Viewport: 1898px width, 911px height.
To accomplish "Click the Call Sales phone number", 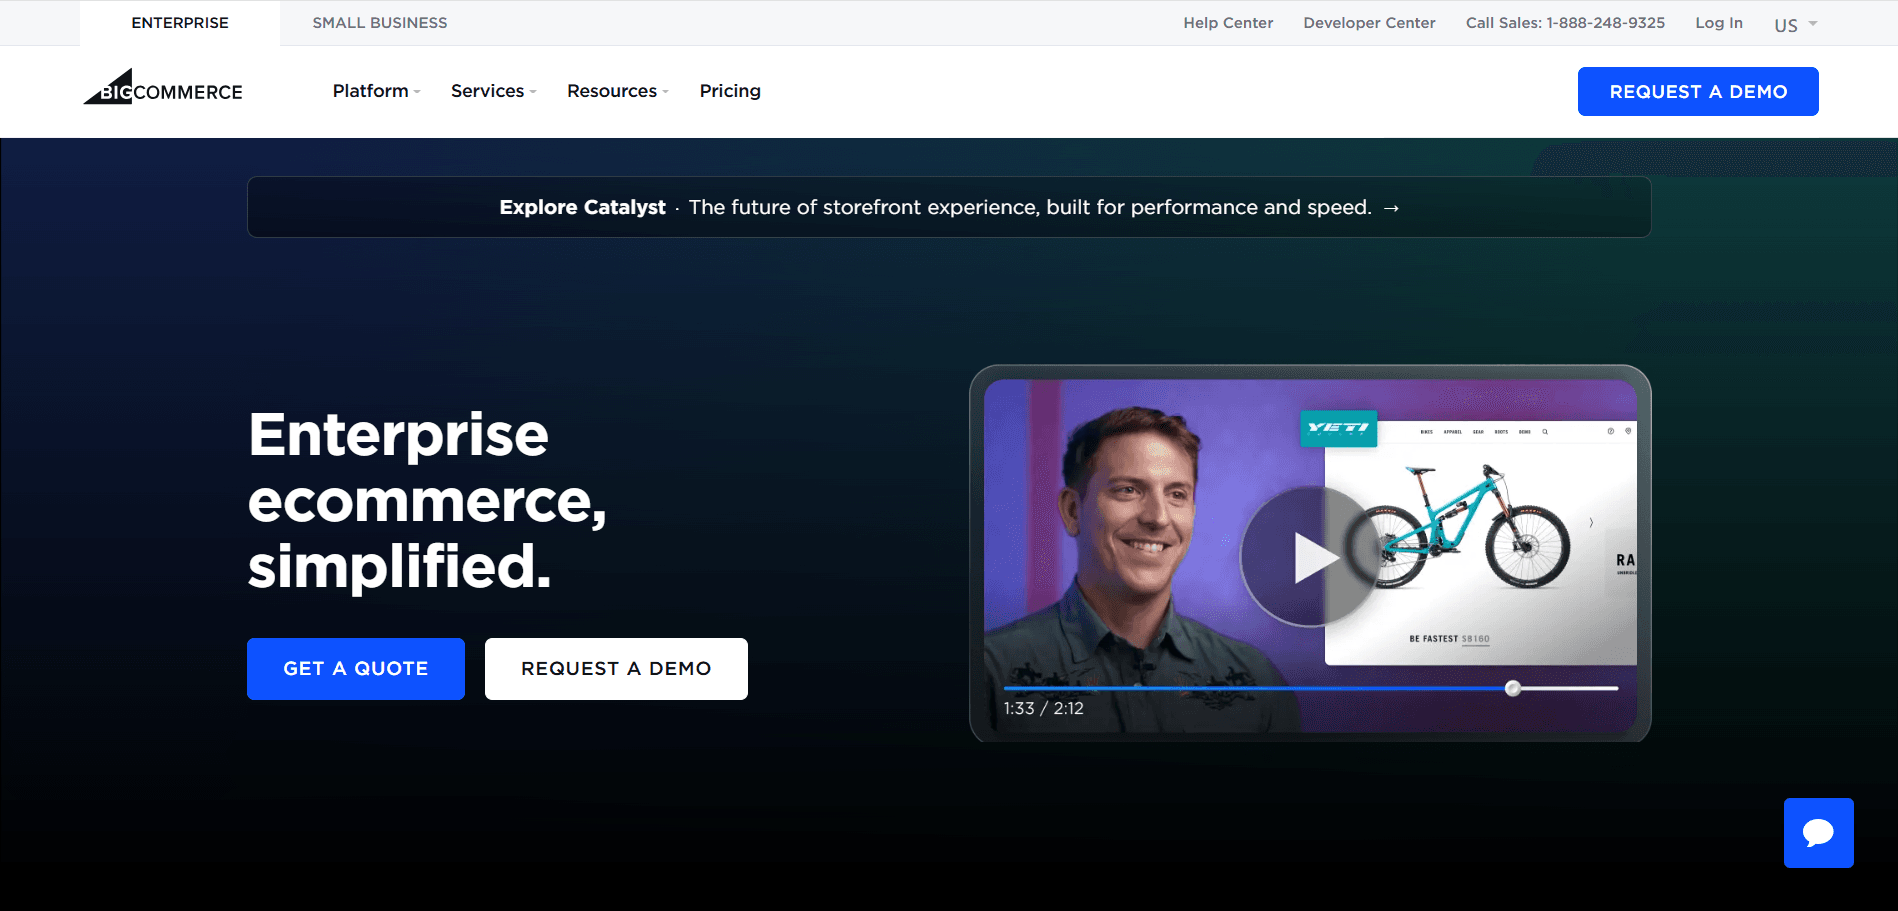I will click(1565, 23).
